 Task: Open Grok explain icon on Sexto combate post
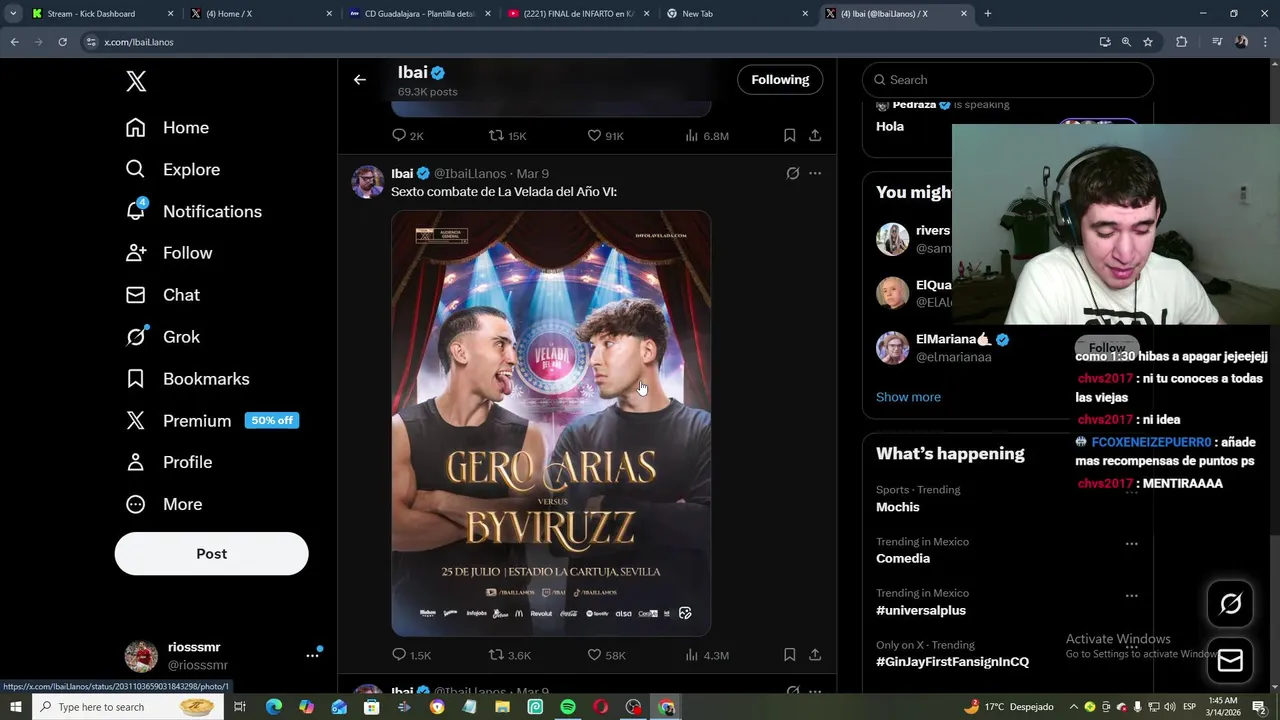point(793,173)
